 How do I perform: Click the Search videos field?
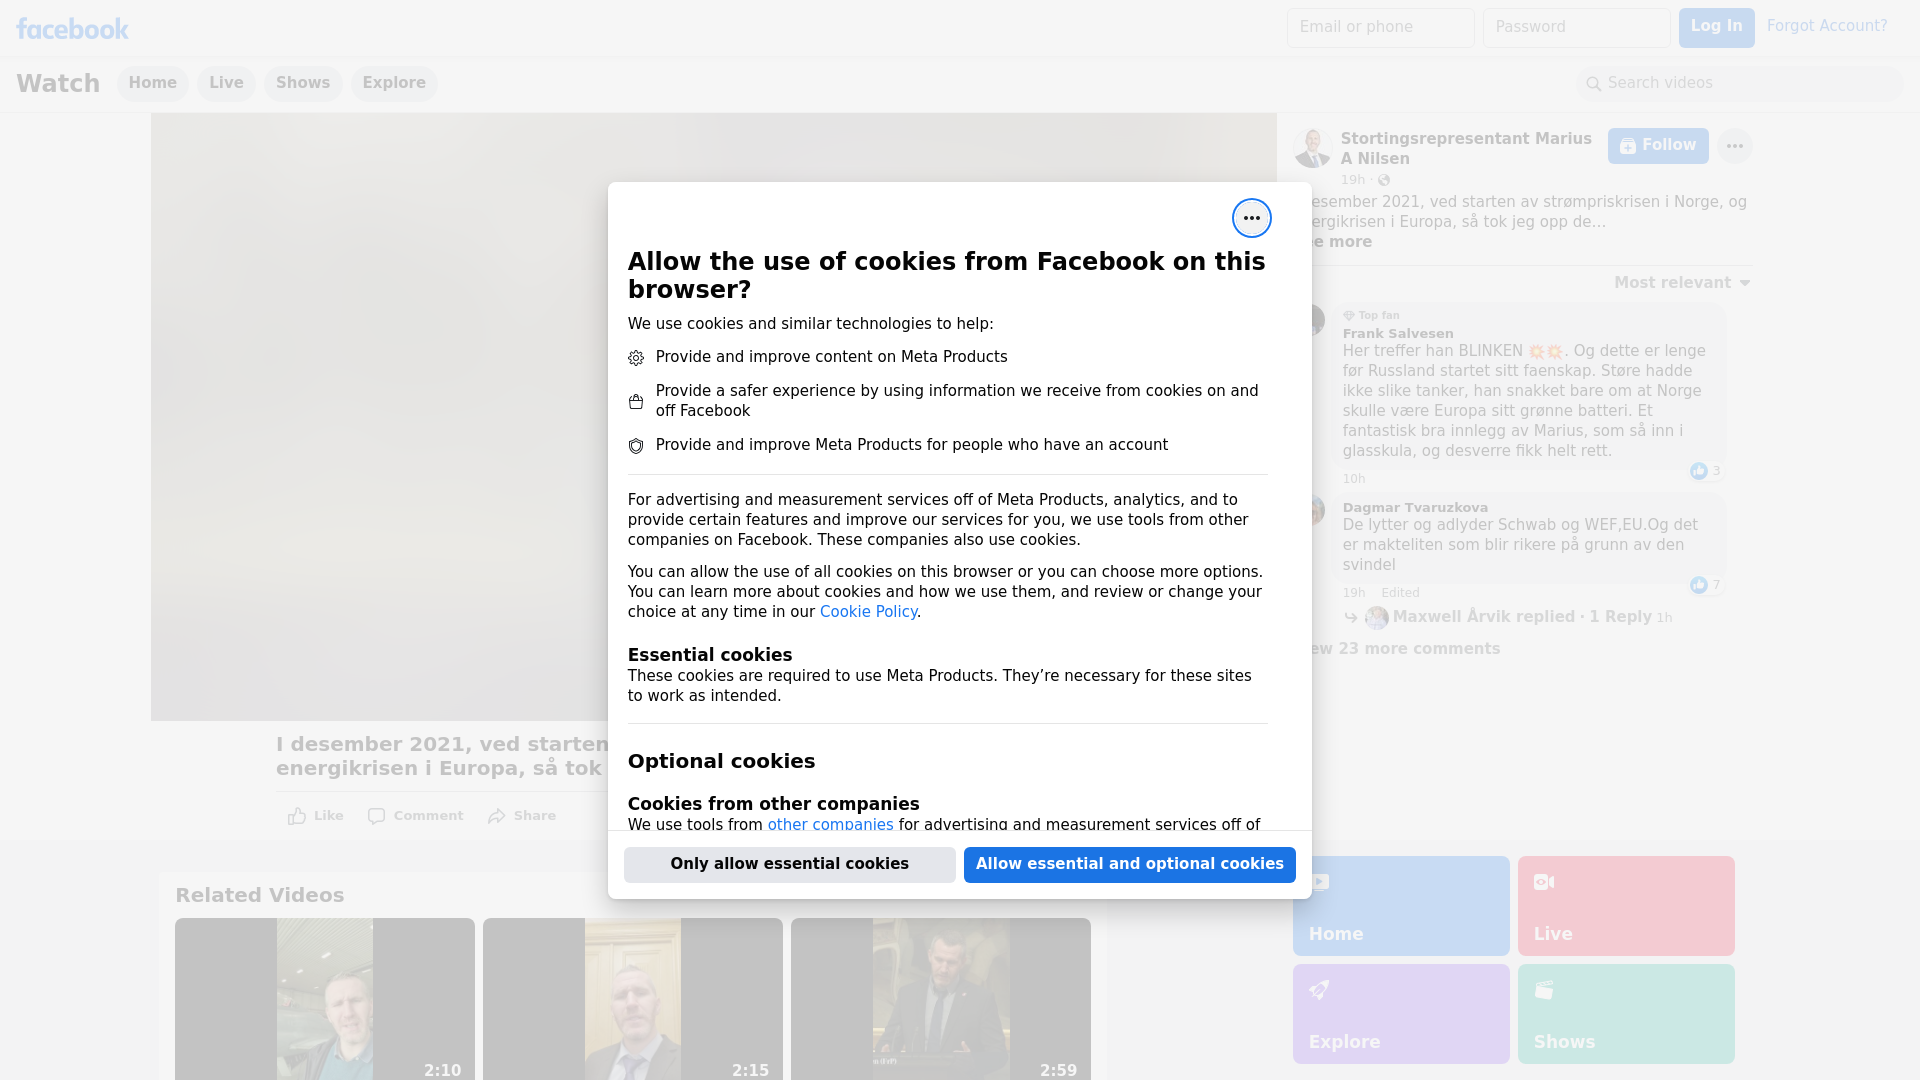coord(1740,84)
